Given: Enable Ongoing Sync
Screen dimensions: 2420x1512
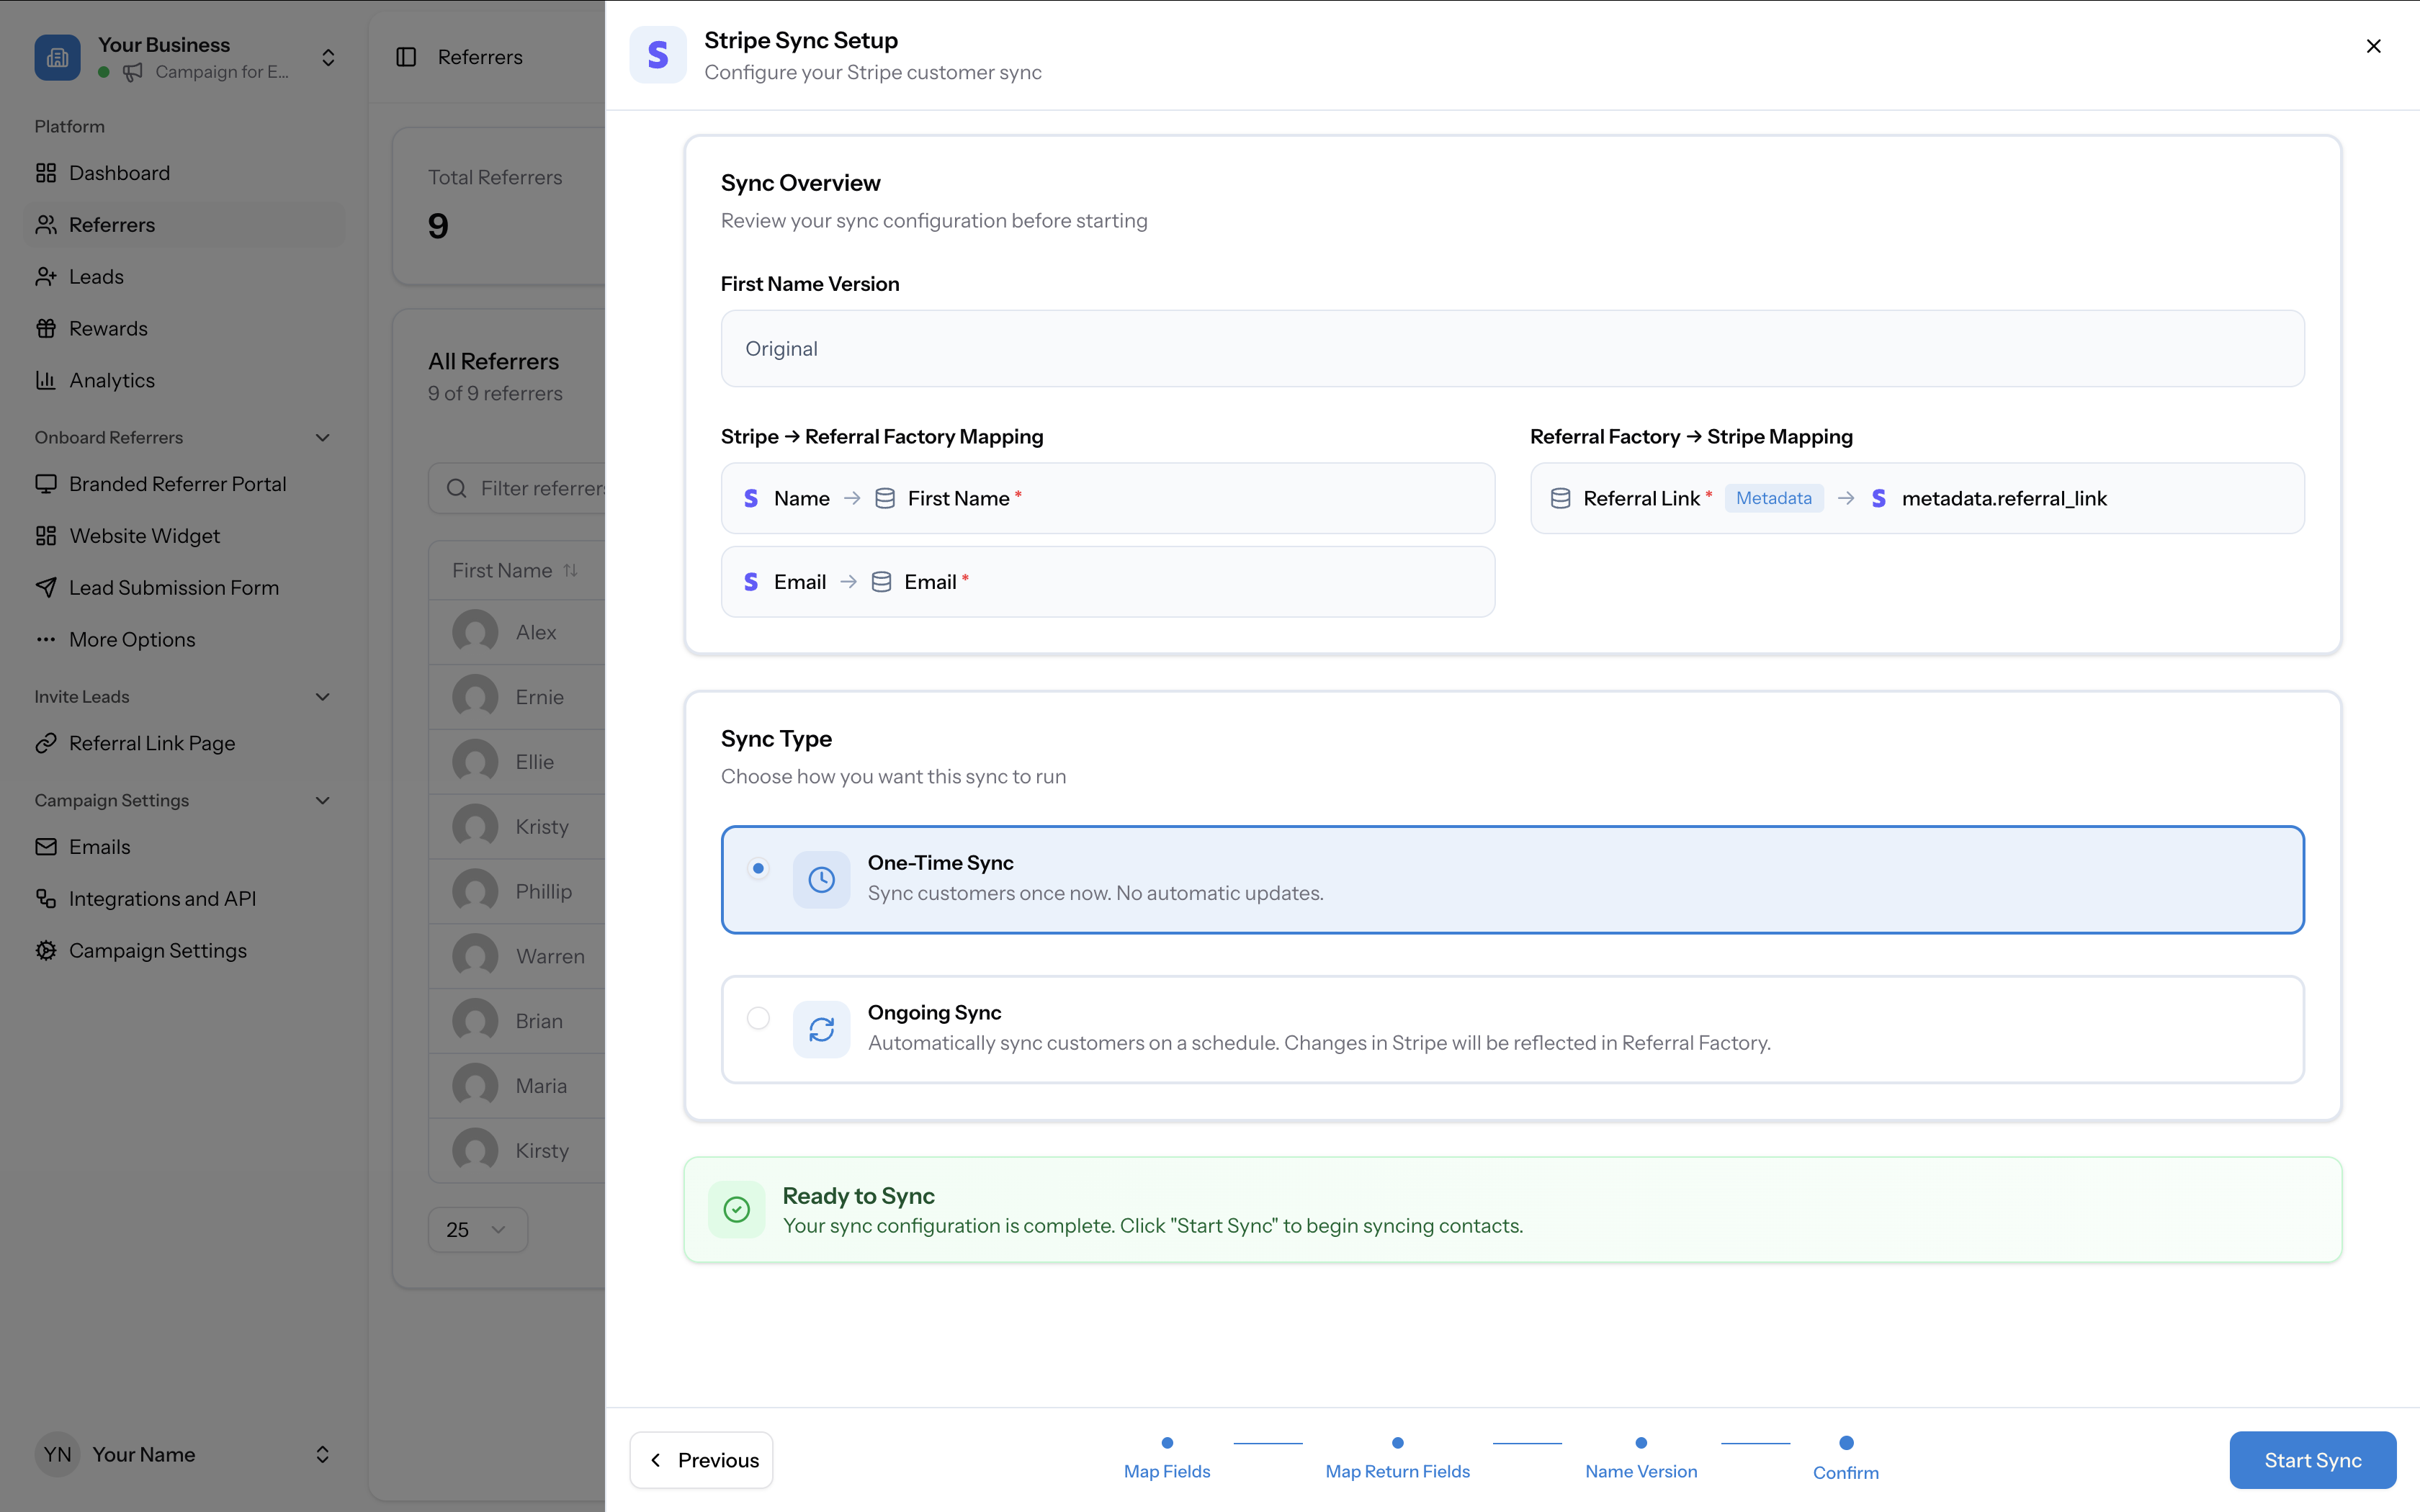Looking at the screenshot, I should point(759,1018).
